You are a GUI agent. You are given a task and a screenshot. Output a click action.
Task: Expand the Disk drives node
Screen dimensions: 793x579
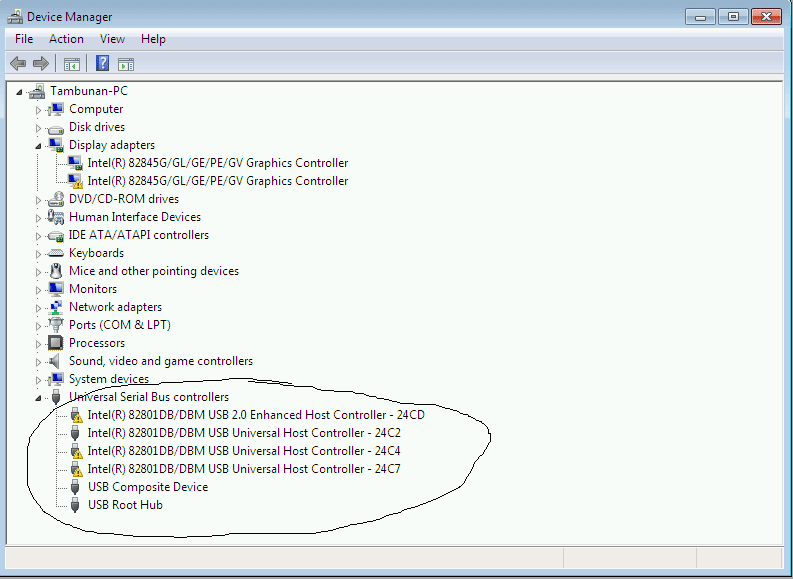(38, 128)
